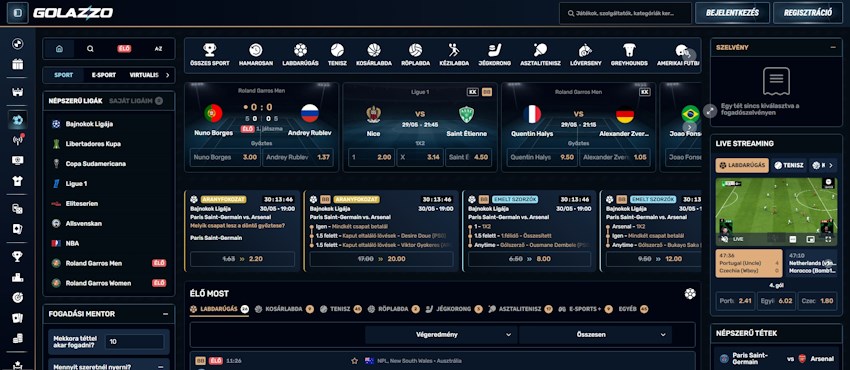Select Asztalitenisz tab under Élő Most

tap(519, 309)
